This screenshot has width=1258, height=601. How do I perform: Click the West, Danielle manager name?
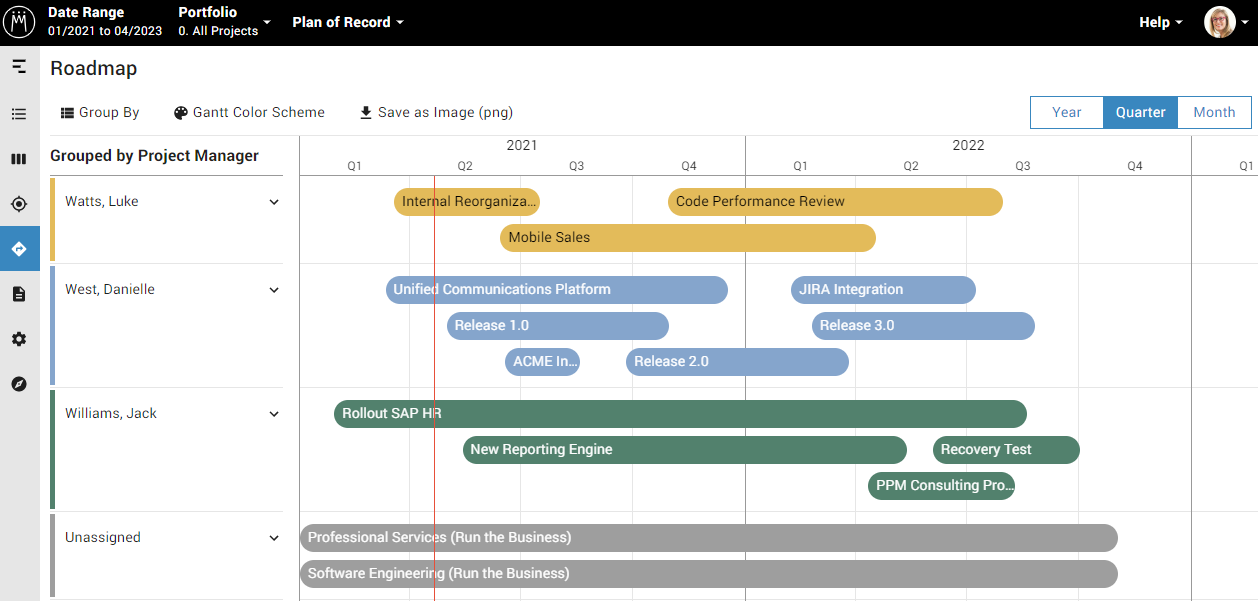[110, 290]
